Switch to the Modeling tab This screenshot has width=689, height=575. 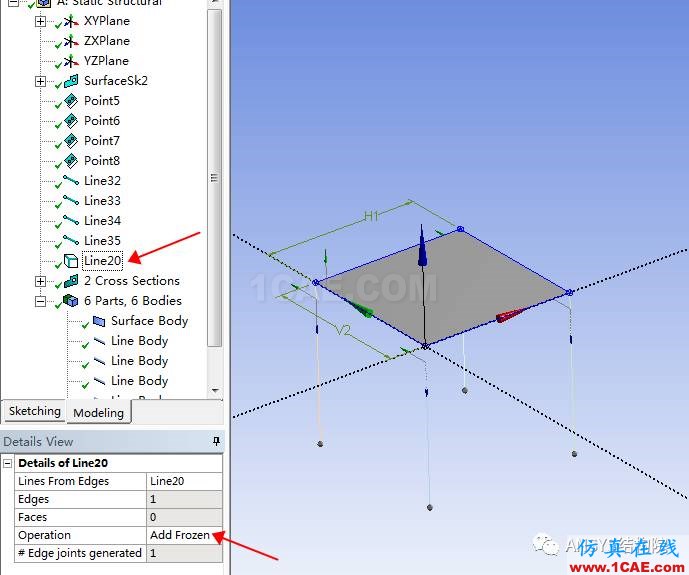(98, 413)
